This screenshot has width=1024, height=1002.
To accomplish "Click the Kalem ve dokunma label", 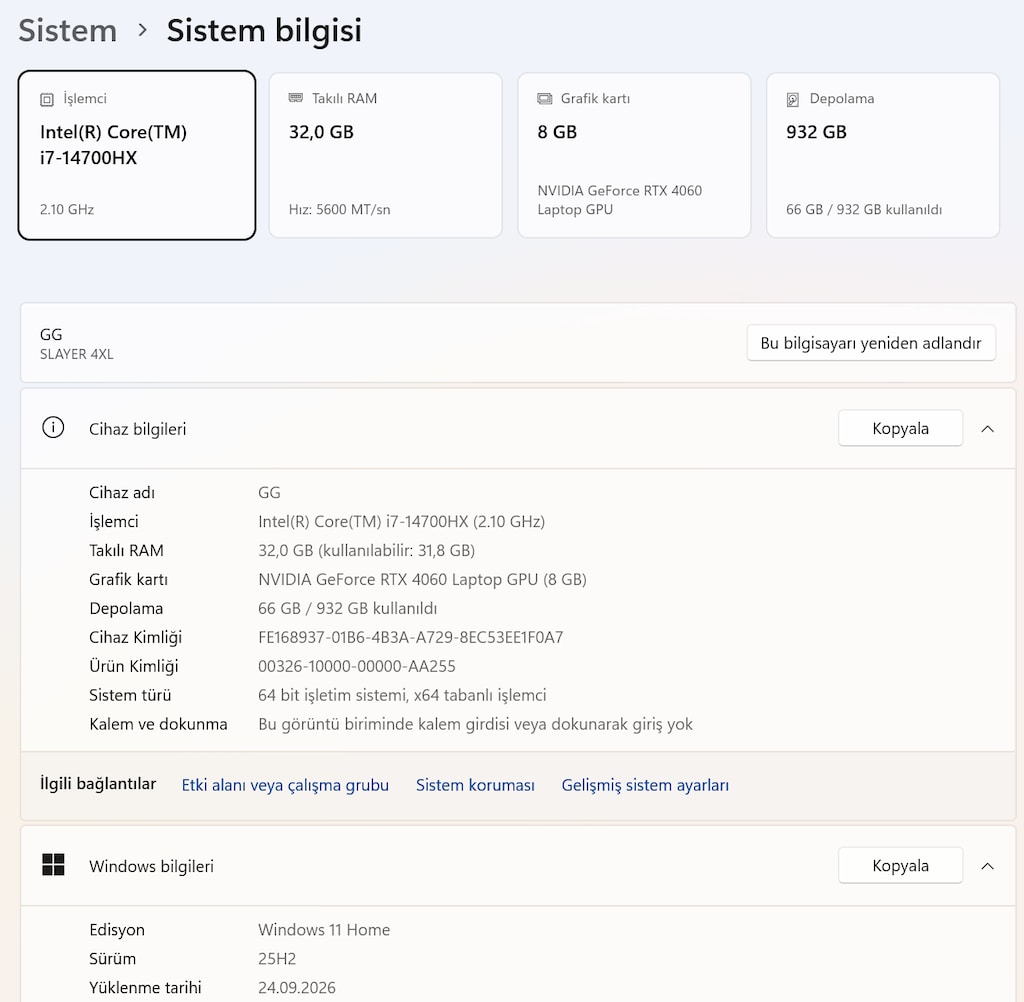I will [158, 724].
